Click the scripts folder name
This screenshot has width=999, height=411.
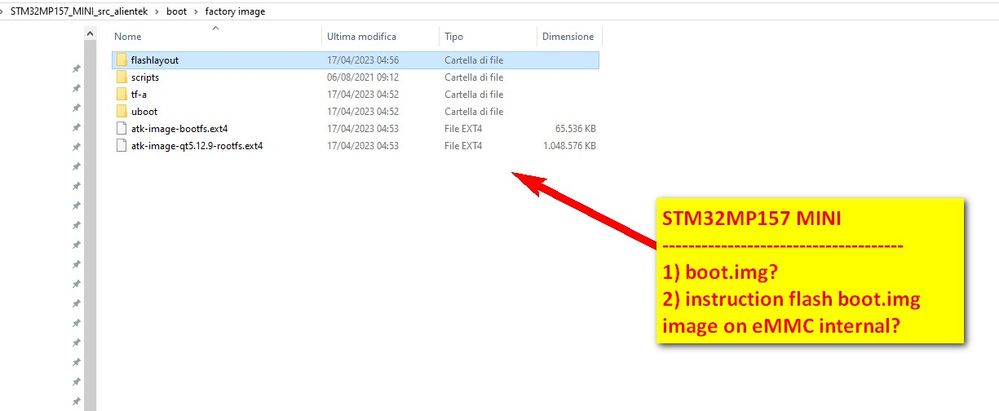tap(145, 78)
